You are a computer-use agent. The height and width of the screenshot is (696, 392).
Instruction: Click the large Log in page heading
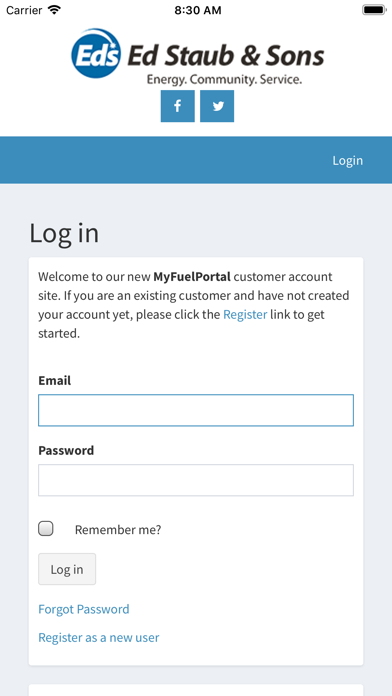click(64, 233)
